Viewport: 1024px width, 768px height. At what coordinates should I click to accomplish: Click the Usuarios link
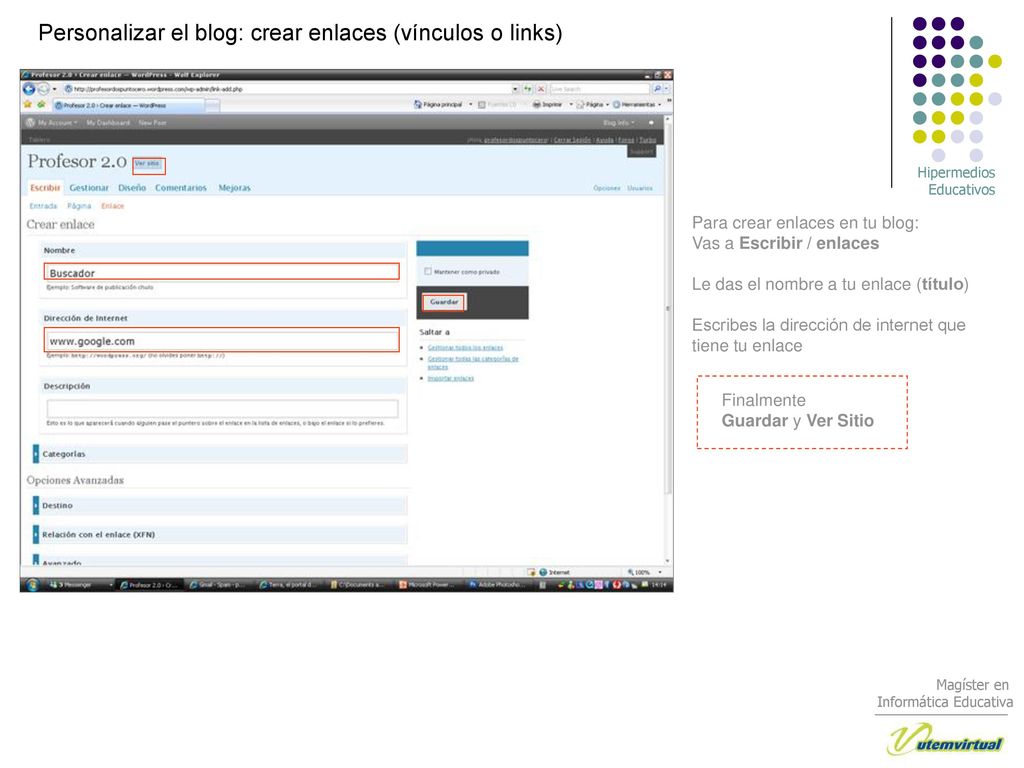(x=640, y=188)
